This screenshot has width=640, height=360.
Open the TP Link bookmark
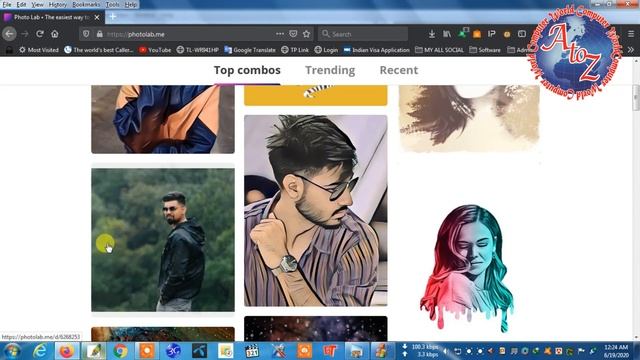pyautogui.click(x=295, y=50)
